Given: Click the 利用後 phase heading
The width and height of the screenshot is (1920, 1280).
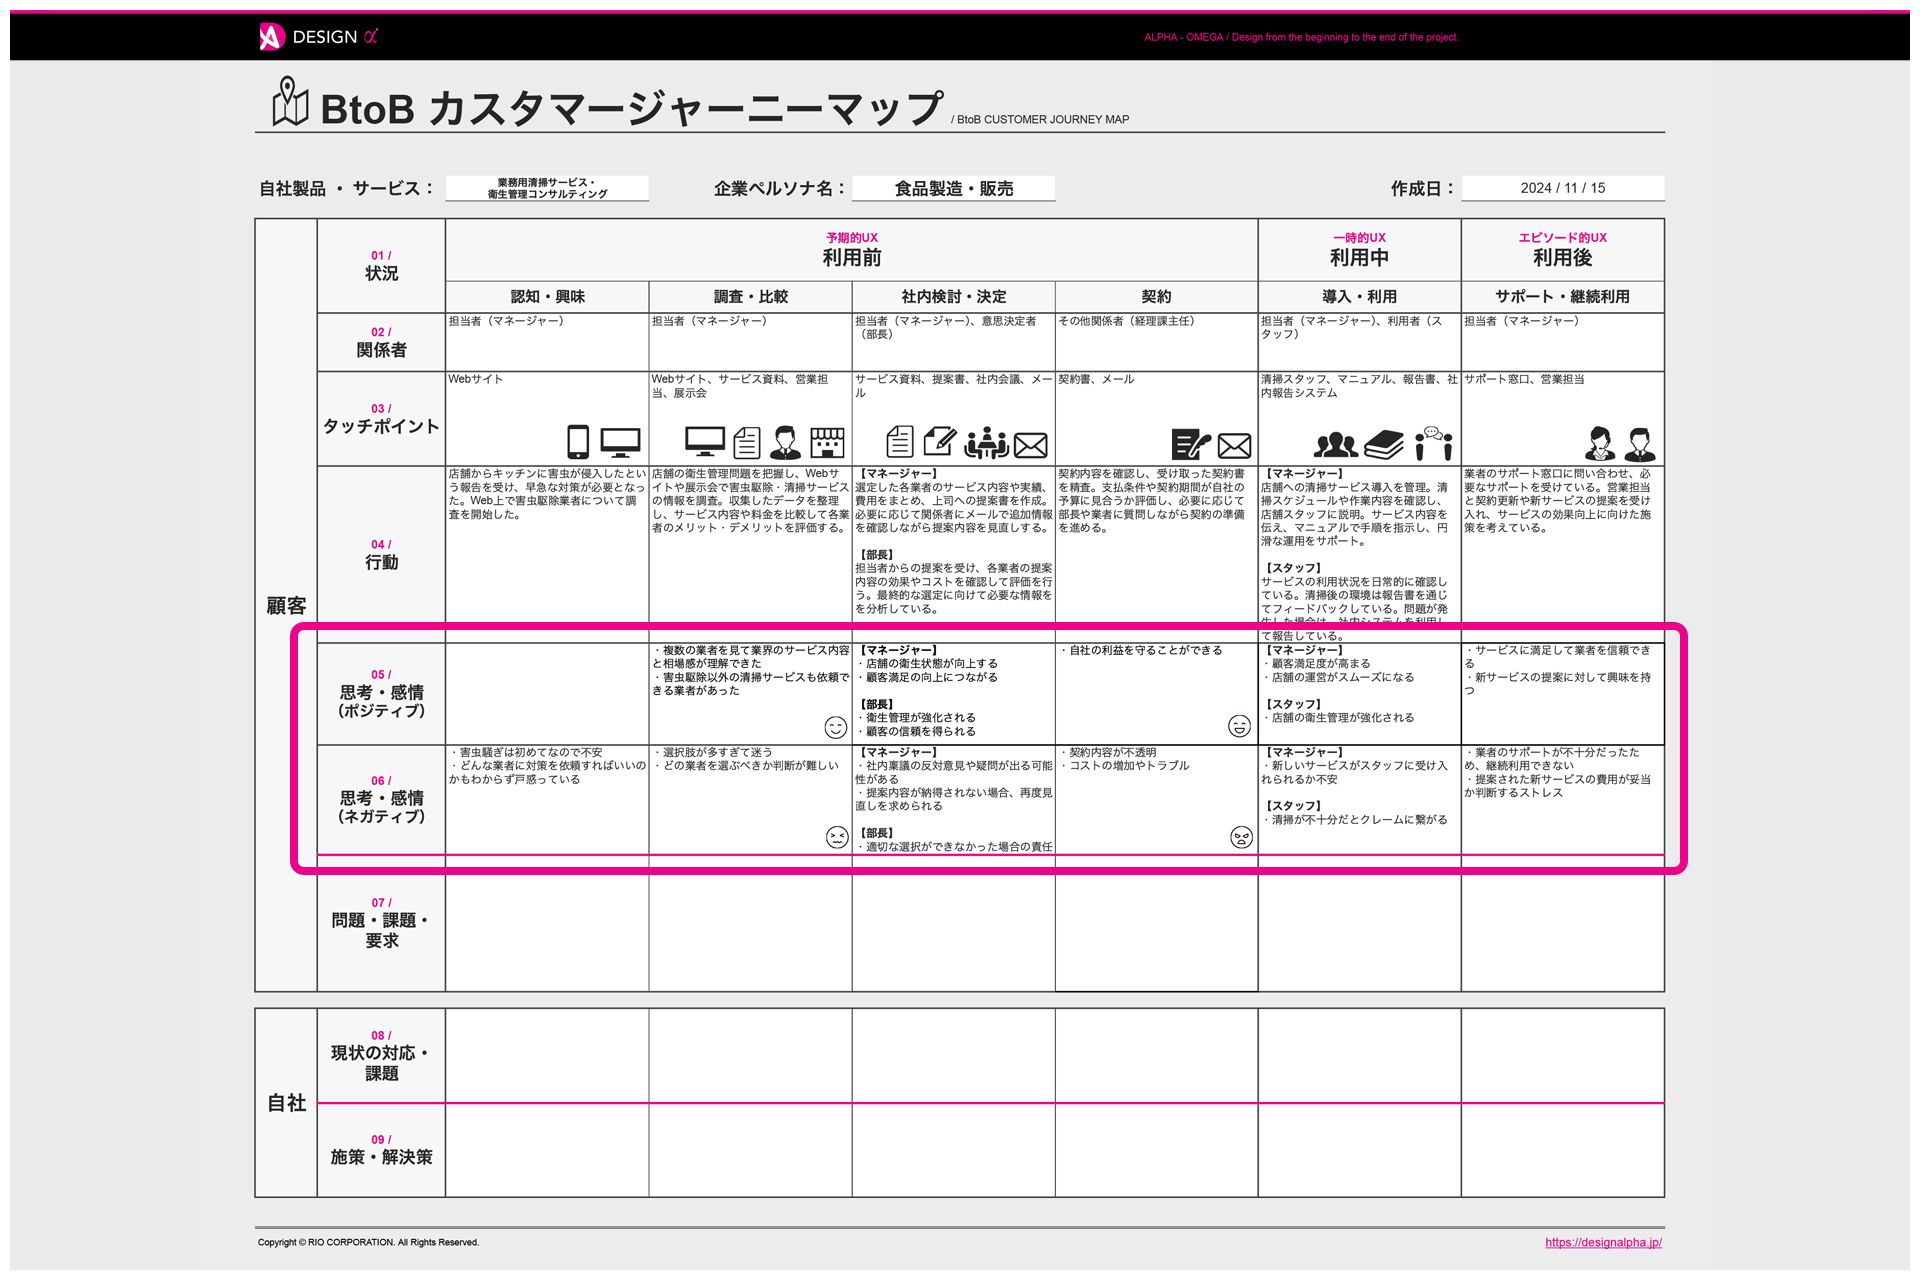Looking at the screenshot, I should [x=1562, y=250].
